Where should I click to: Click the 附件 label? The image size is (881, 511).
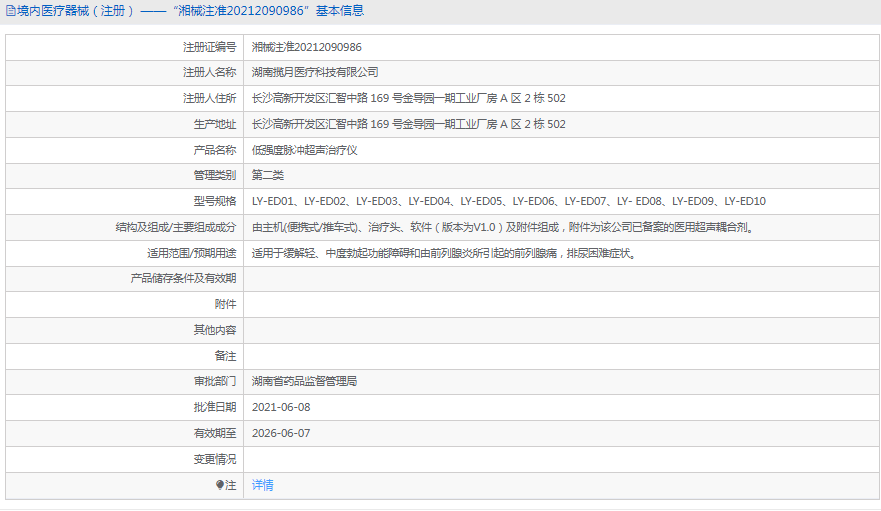coord(225,304)
